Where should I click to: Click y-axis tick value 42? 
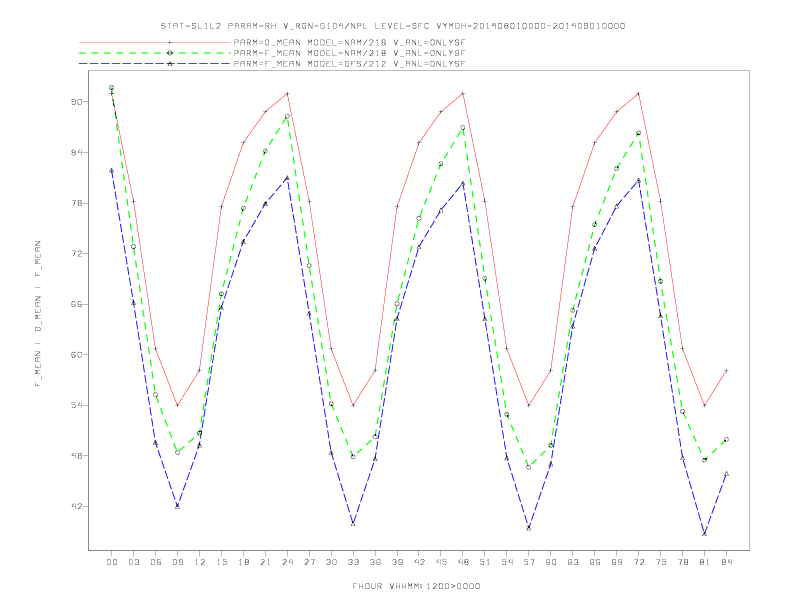pyautogui.click(x=76, y=506)
